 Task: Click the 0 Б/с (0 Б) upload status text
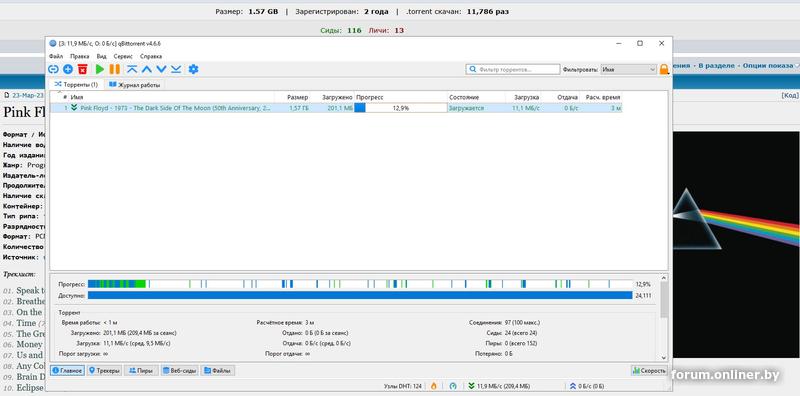point(591,386)
